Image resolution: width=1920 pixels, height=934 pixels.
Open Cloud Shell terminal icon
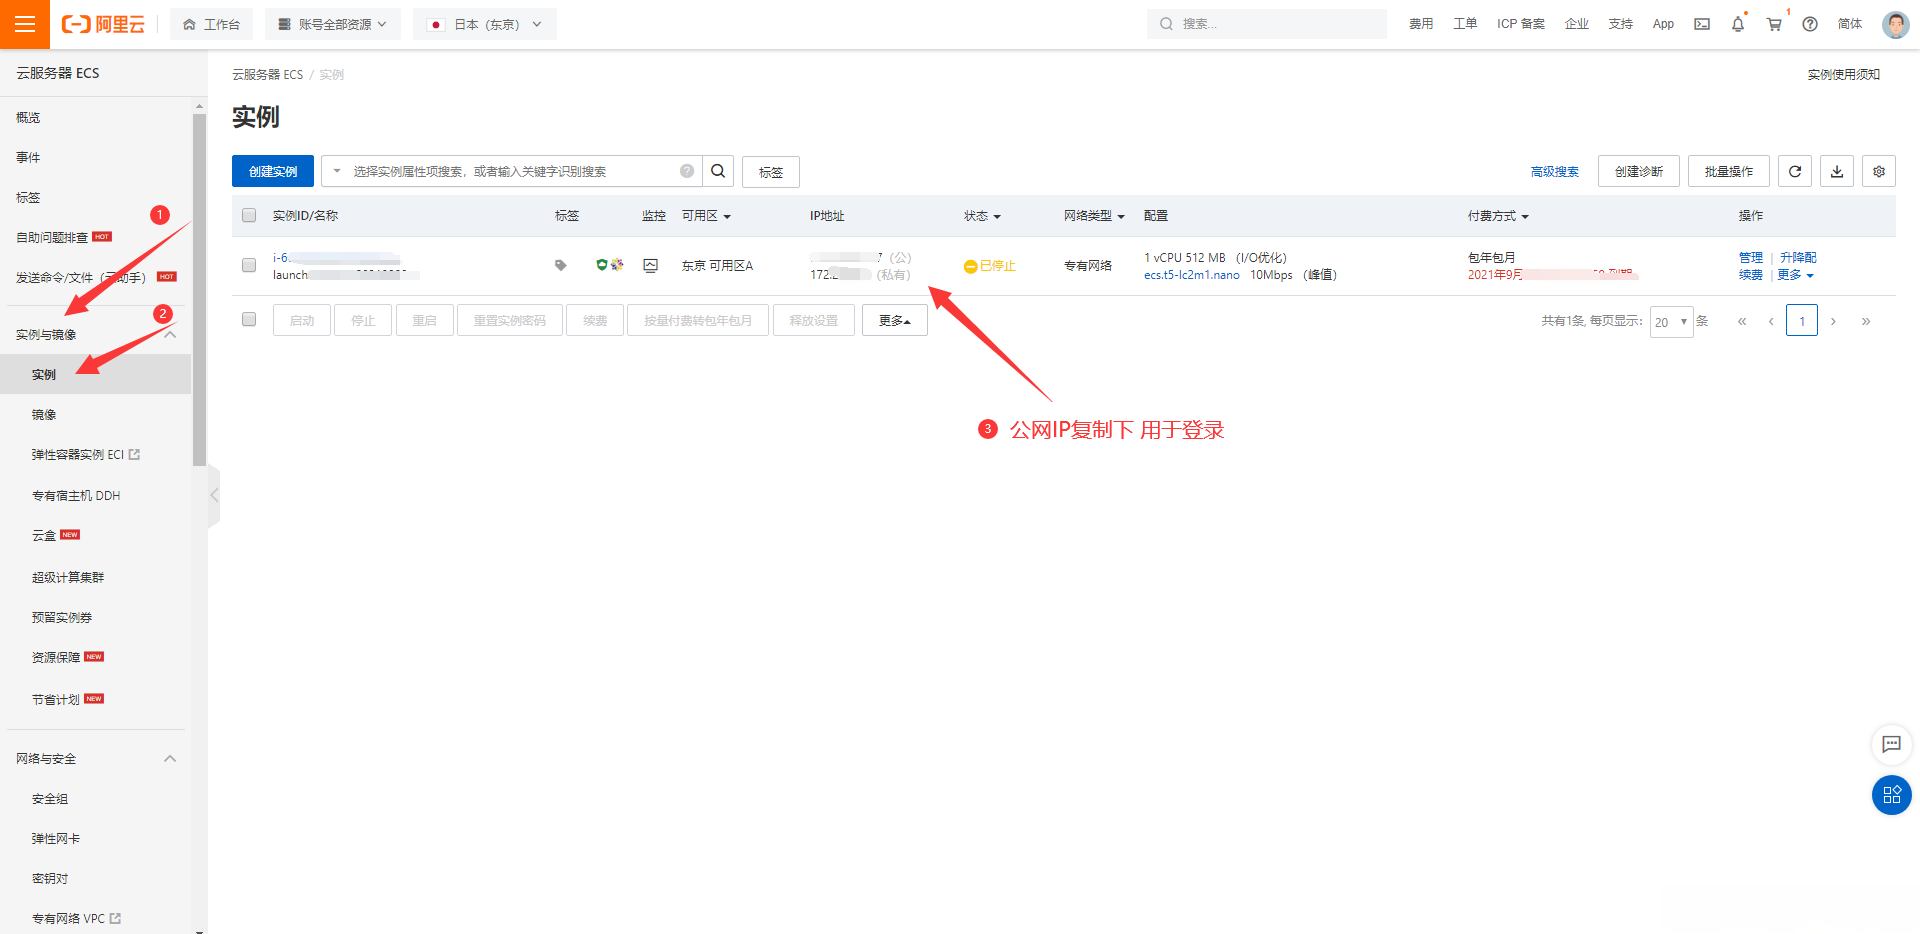[x=1702, y=24]
